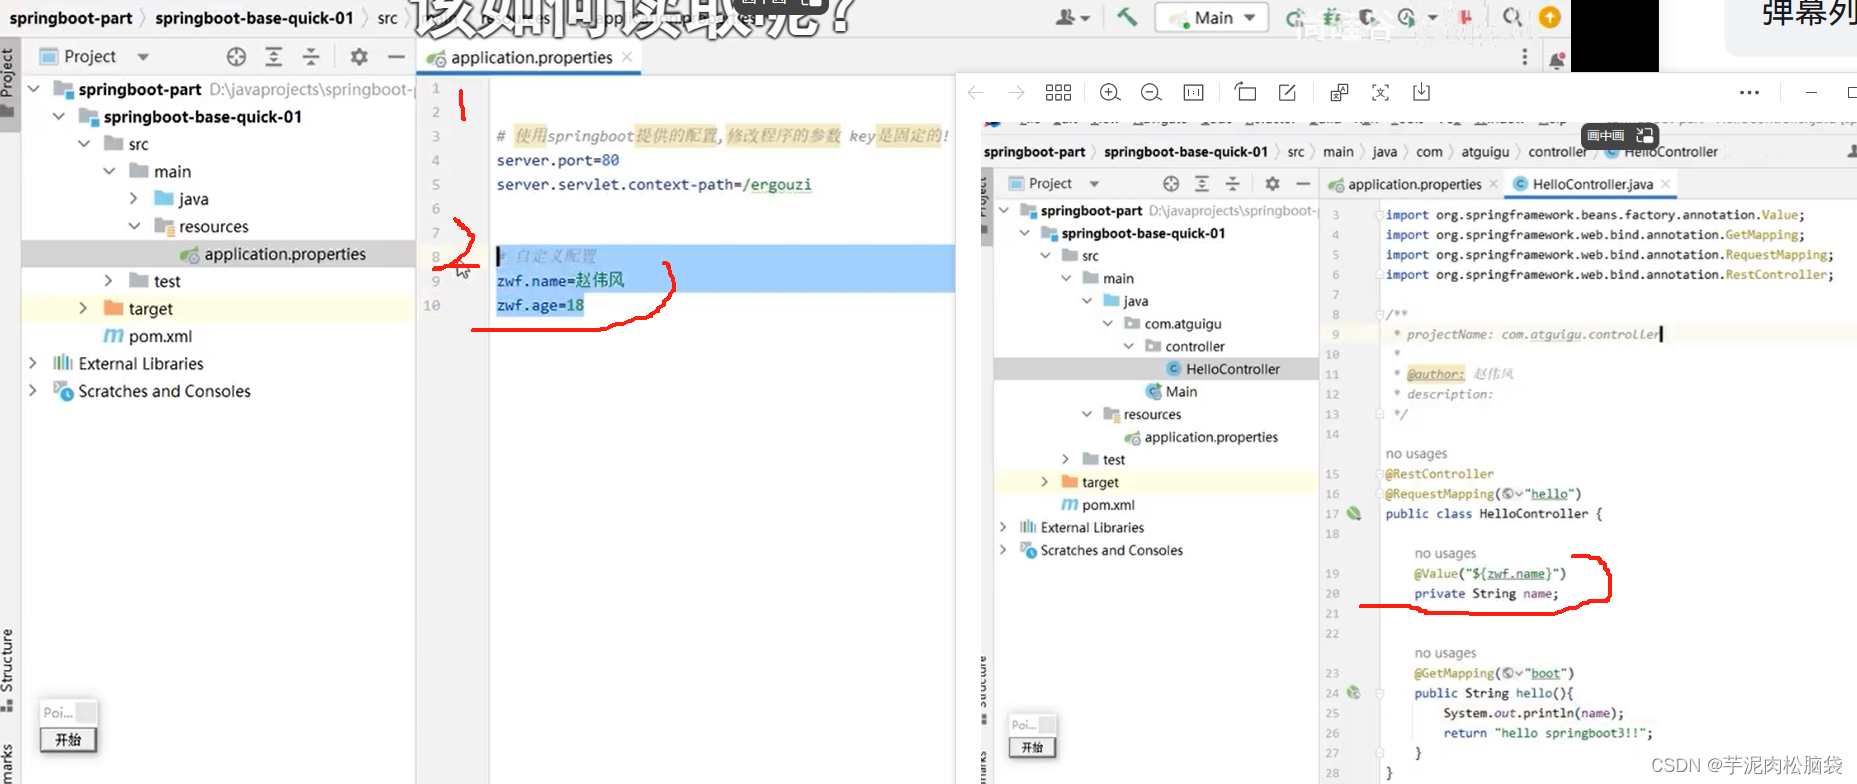Collapse the springboot-part root node in left tree
1857x784 pixels.
(x=34, y=89)
